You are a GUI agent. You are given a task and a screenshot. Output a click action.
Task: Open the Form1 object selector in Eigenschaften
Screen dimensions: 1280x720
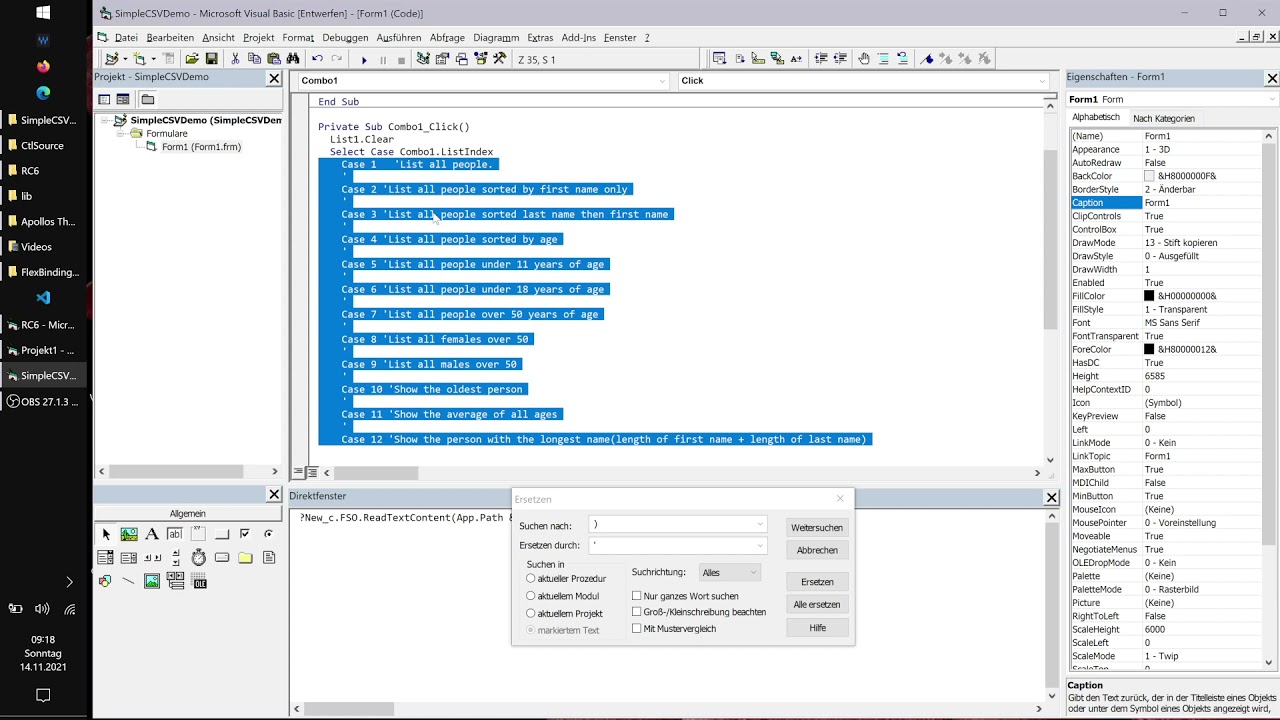click(1272, 100)
